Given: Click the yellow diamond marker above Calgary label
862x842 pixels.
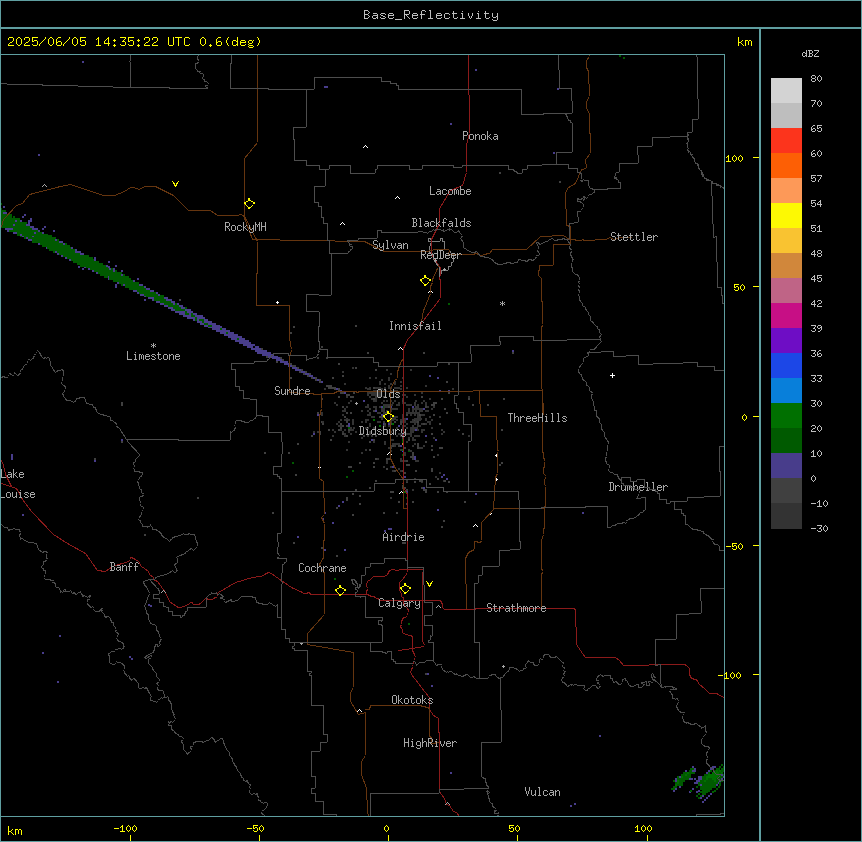Looking at the screenshot, I should (405, 589).
